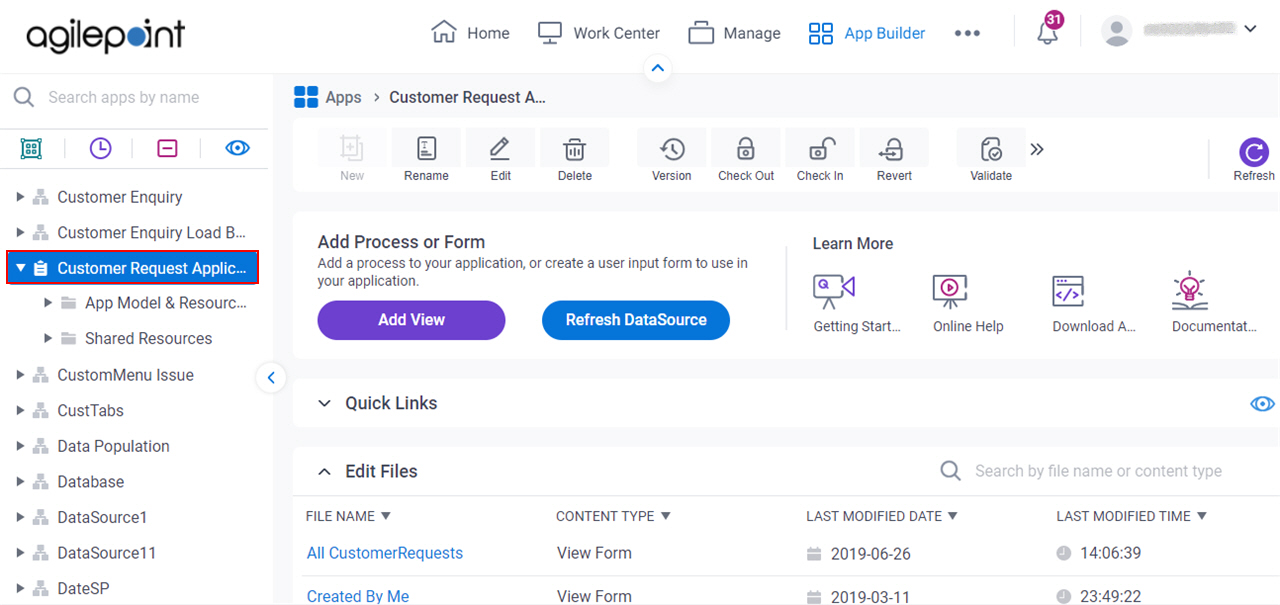Select the DateSP tree item
The image size is (1280, 605).
(83, 588)
